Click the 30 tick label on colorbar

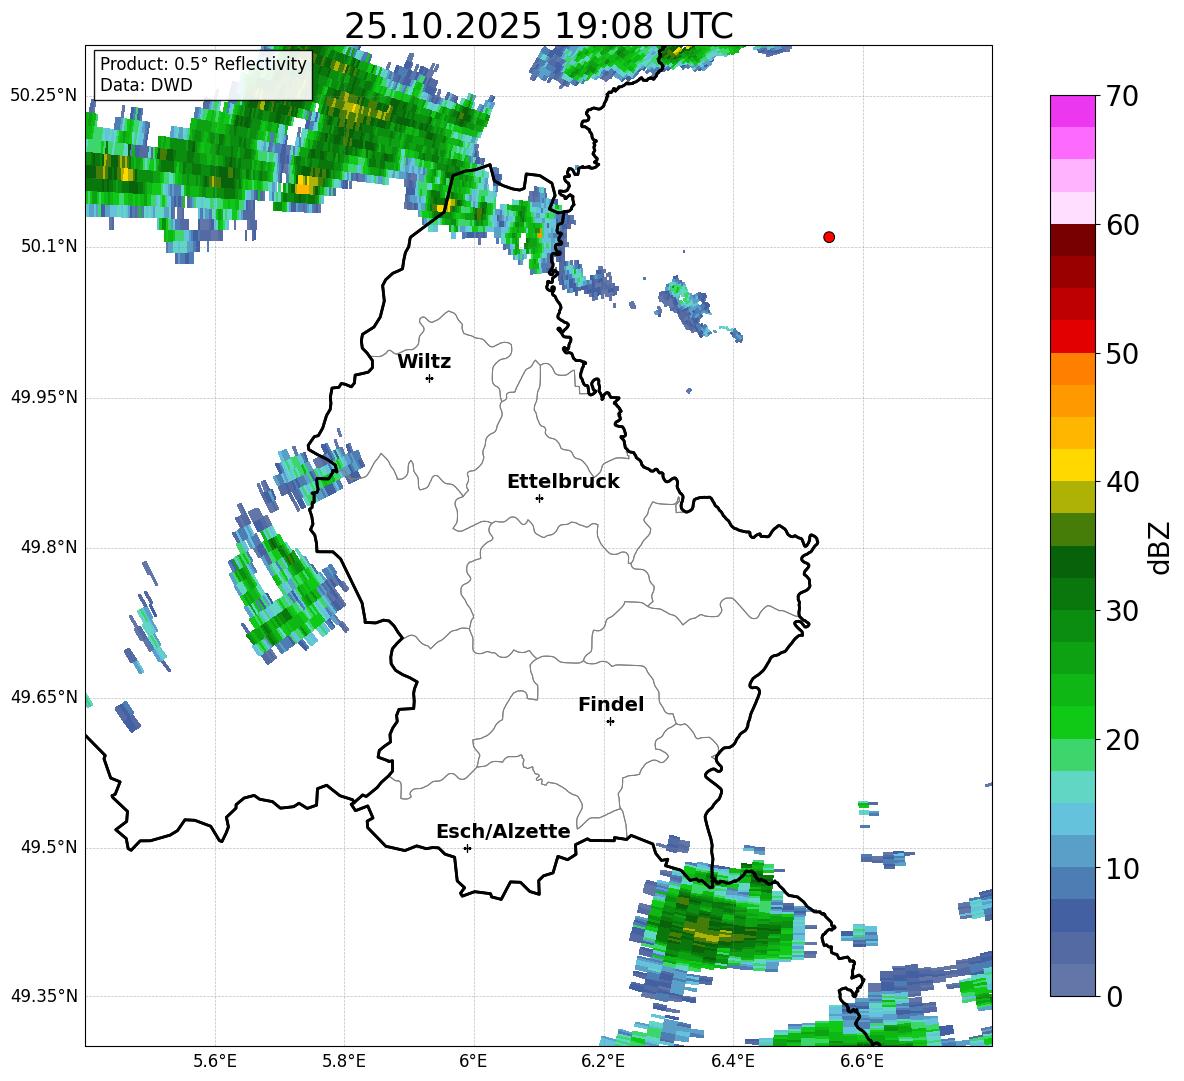[1122, 611]
